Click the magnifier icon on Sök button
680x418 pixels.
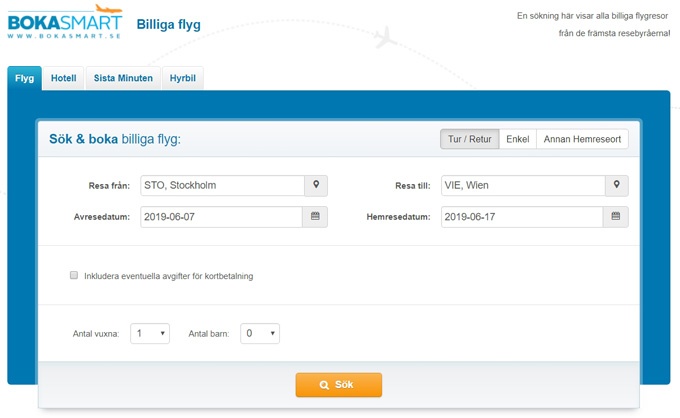coord(324,385)
